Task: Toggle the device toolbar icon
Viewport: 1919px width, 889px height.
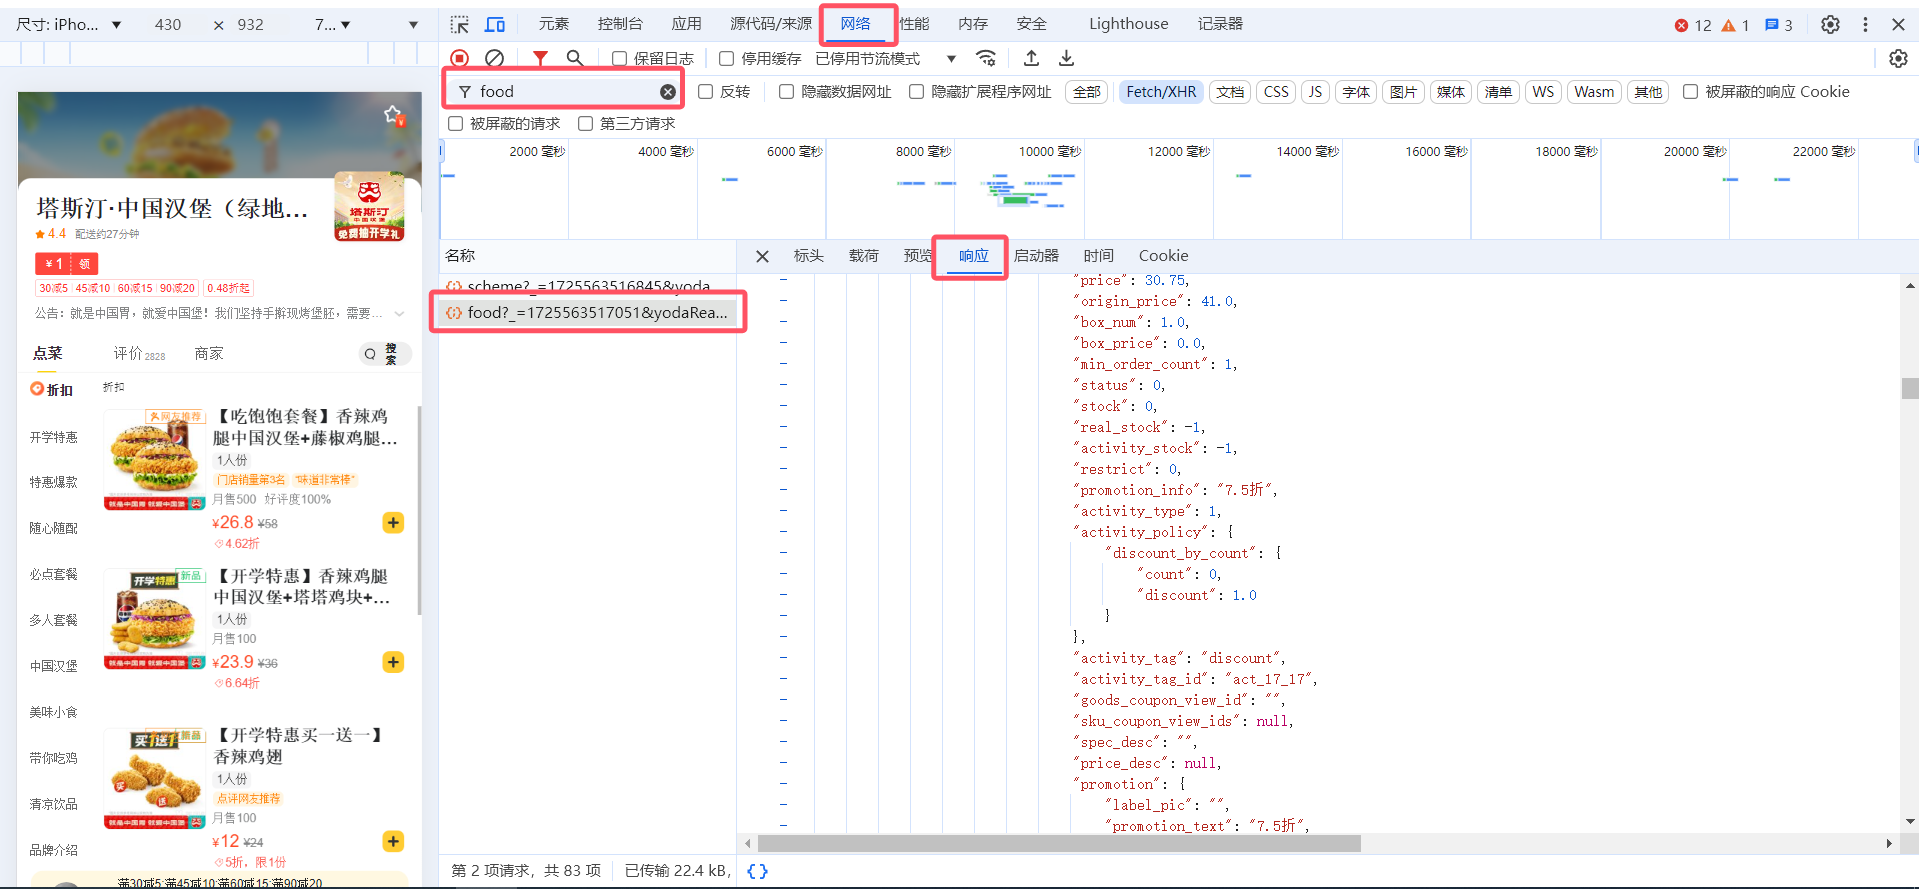Action: (x=495, y=24)
